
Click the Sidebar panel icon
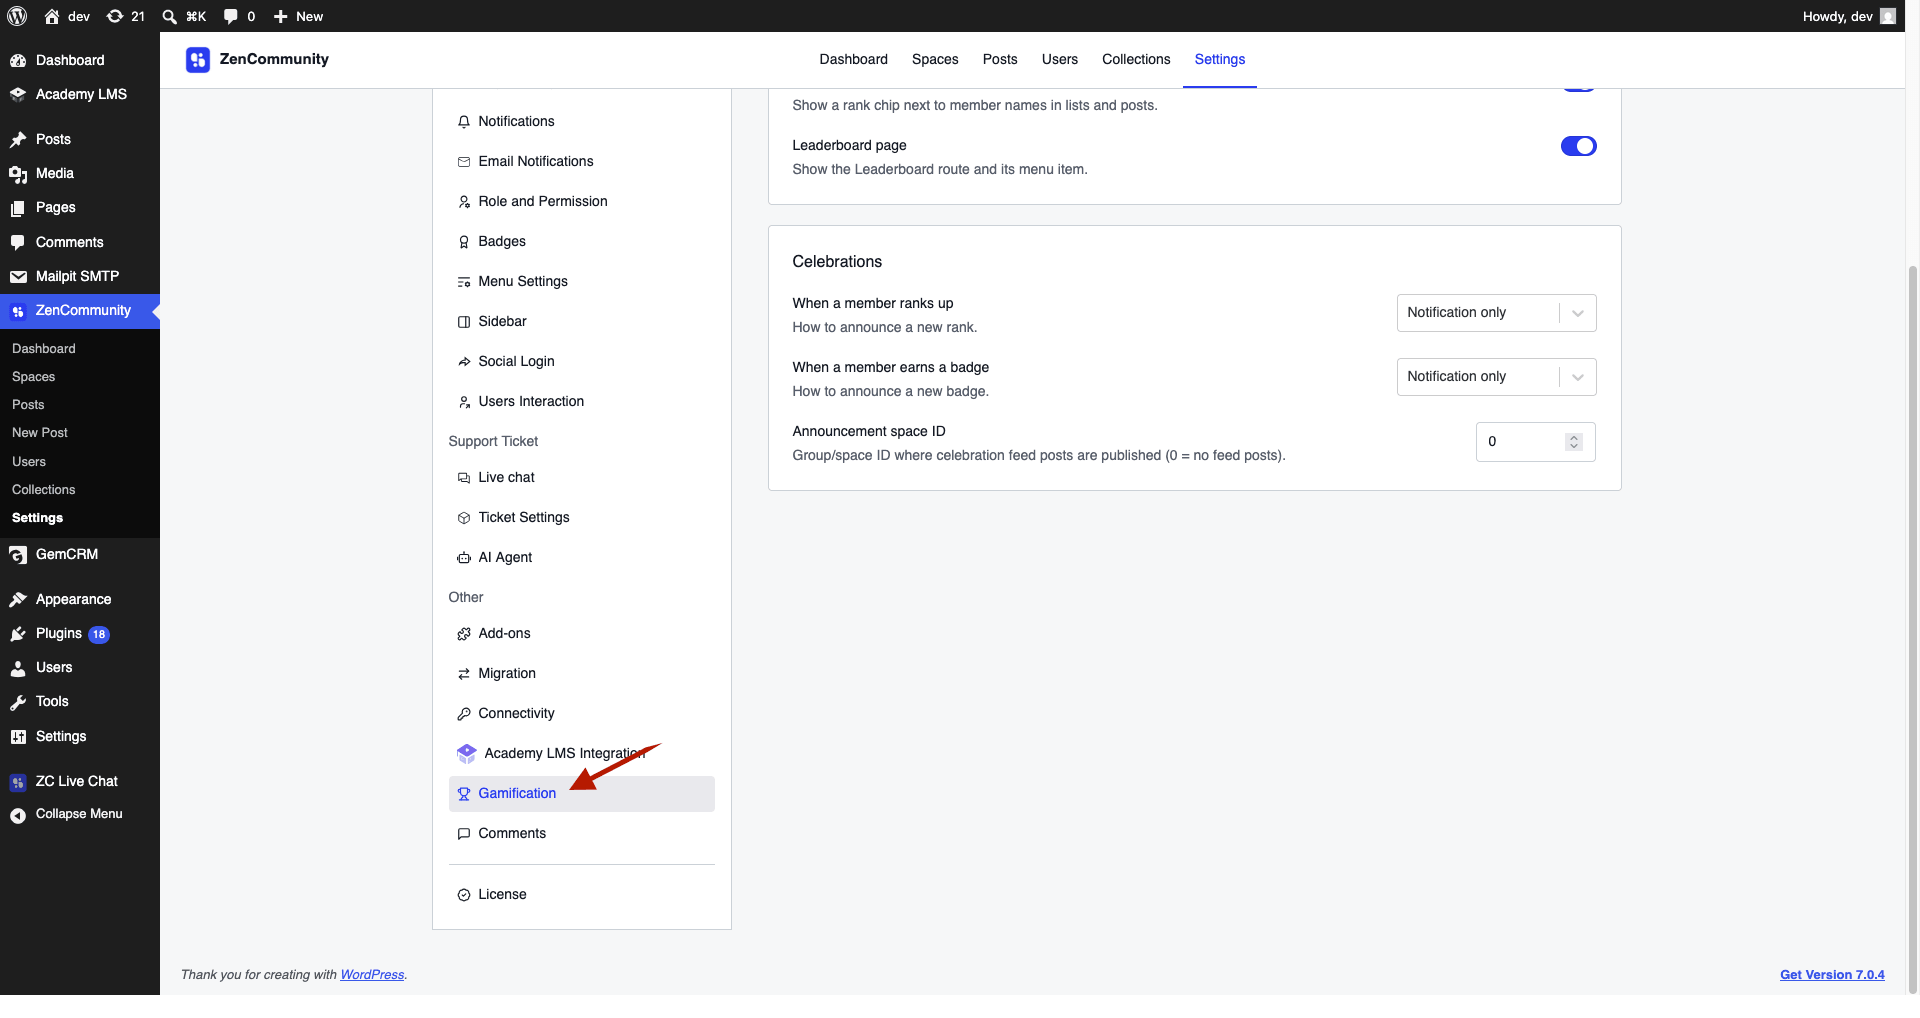pos(464,322)
